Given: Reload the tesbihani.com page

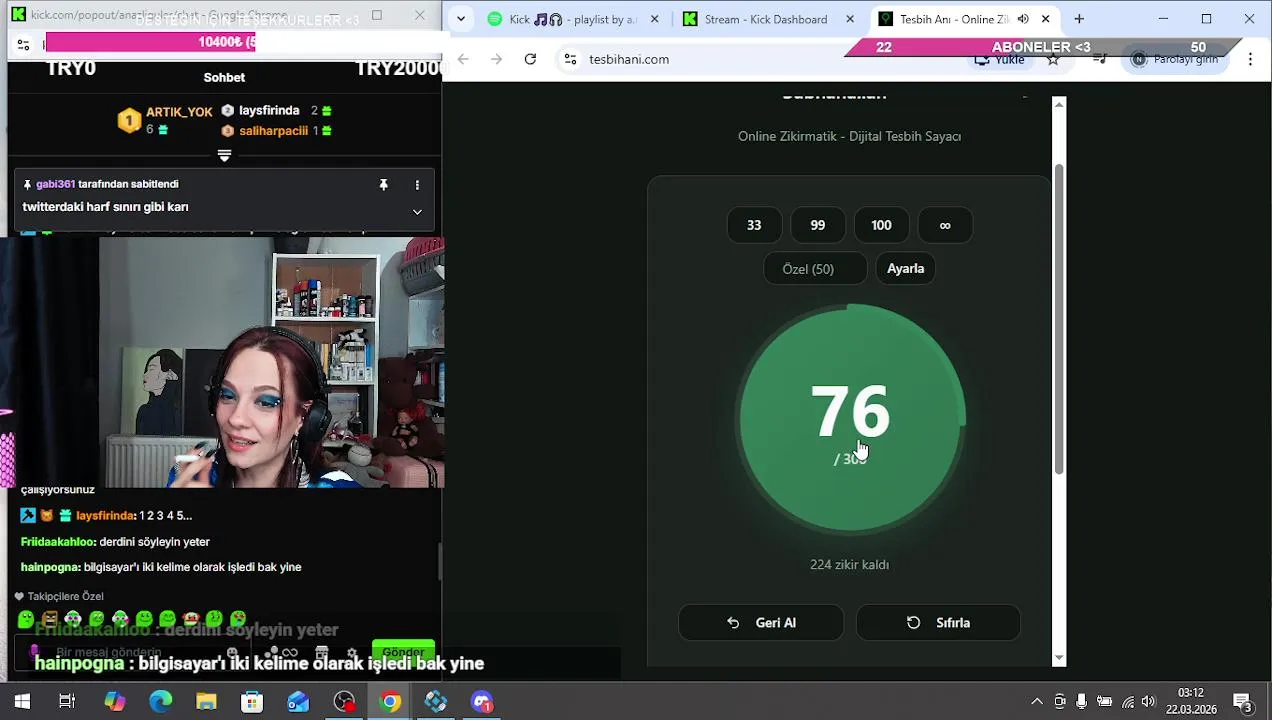Looking at the screenshot, I should [530, 59].
